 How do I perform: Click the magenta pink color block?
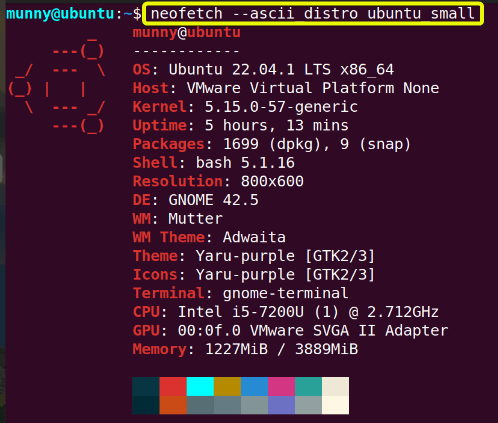[x=281, y=386]
